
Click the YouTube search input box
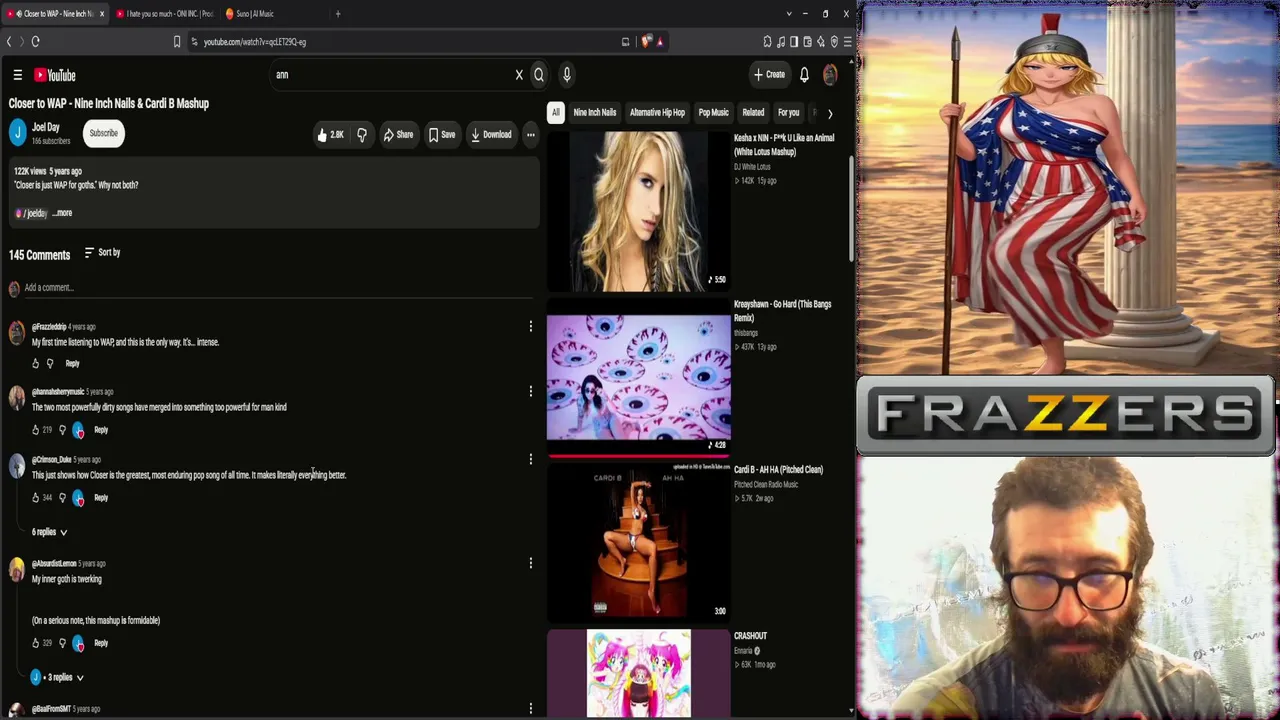392,75
